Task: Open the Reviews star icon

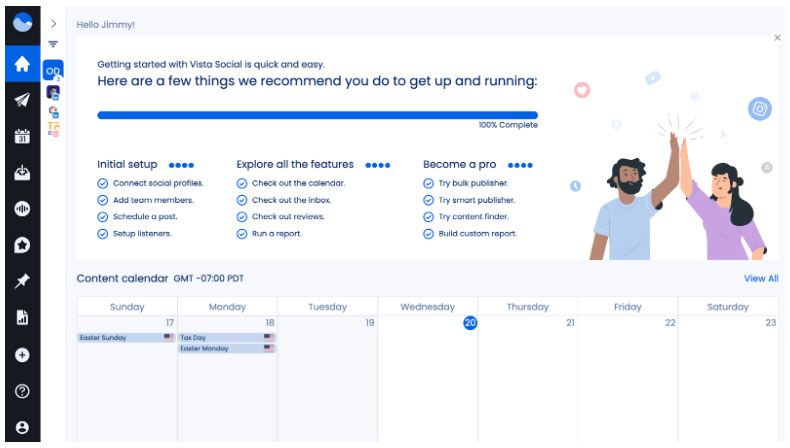Action: (x=22, y=245)
